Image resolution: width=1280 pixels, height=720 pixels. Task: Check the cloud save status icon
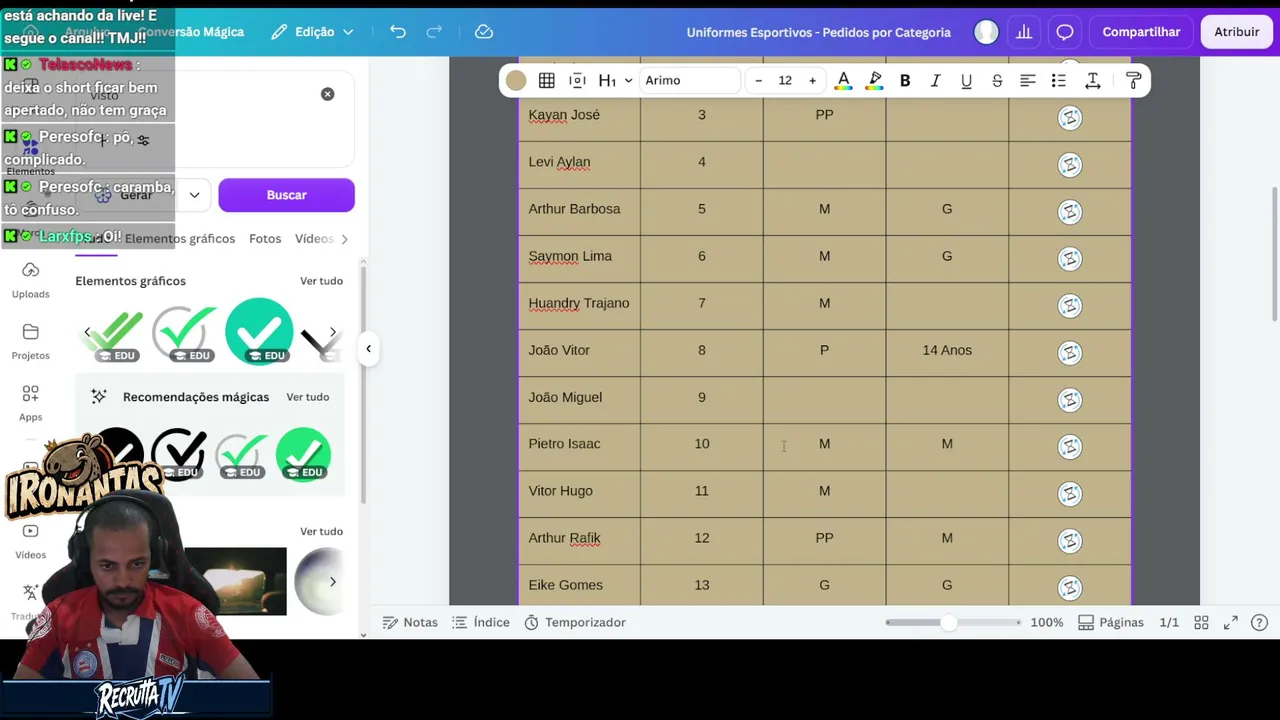point(484,32)
